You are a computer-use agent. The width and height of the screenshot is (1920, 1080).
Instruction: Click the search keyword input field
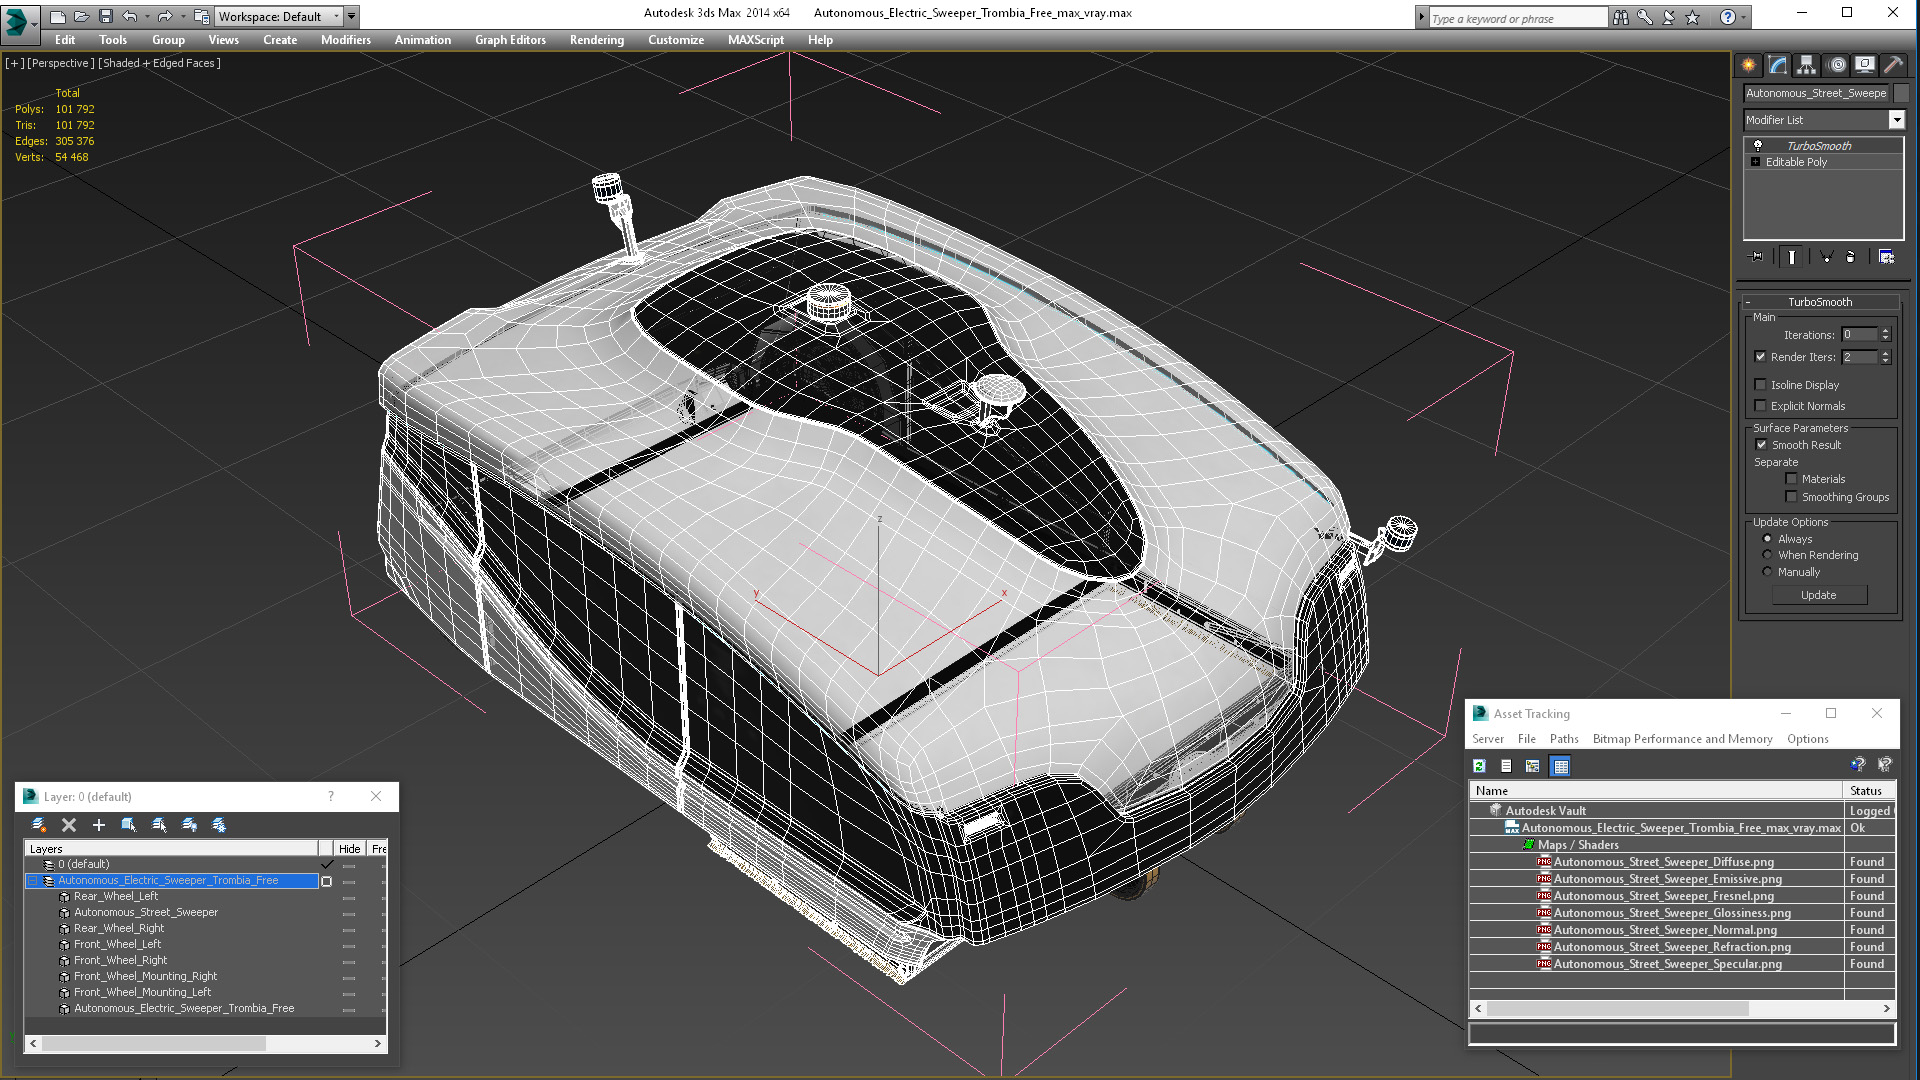tap(1517, 18)
